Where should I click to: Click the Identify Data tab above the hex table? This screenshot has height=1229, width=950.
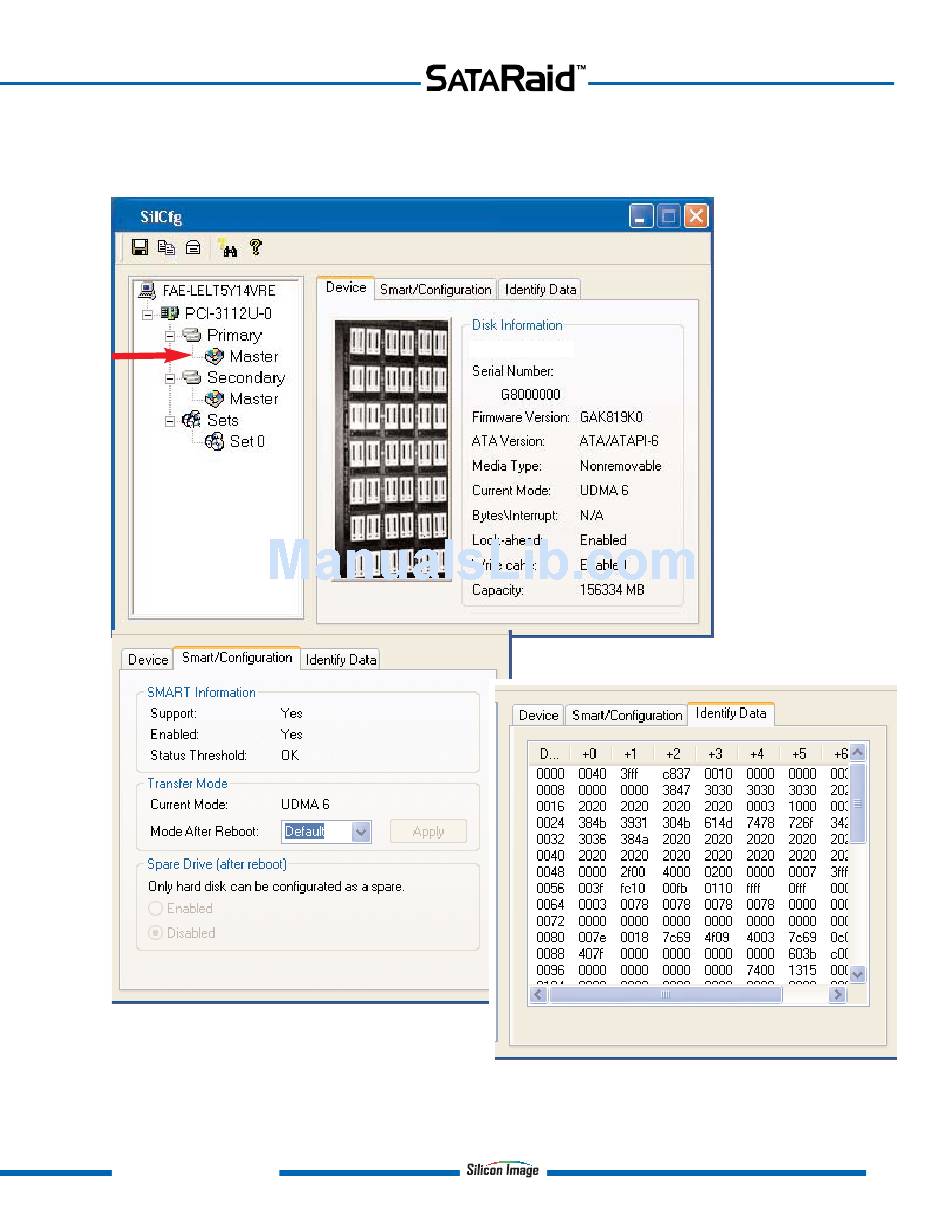click(x=731, y=713)
